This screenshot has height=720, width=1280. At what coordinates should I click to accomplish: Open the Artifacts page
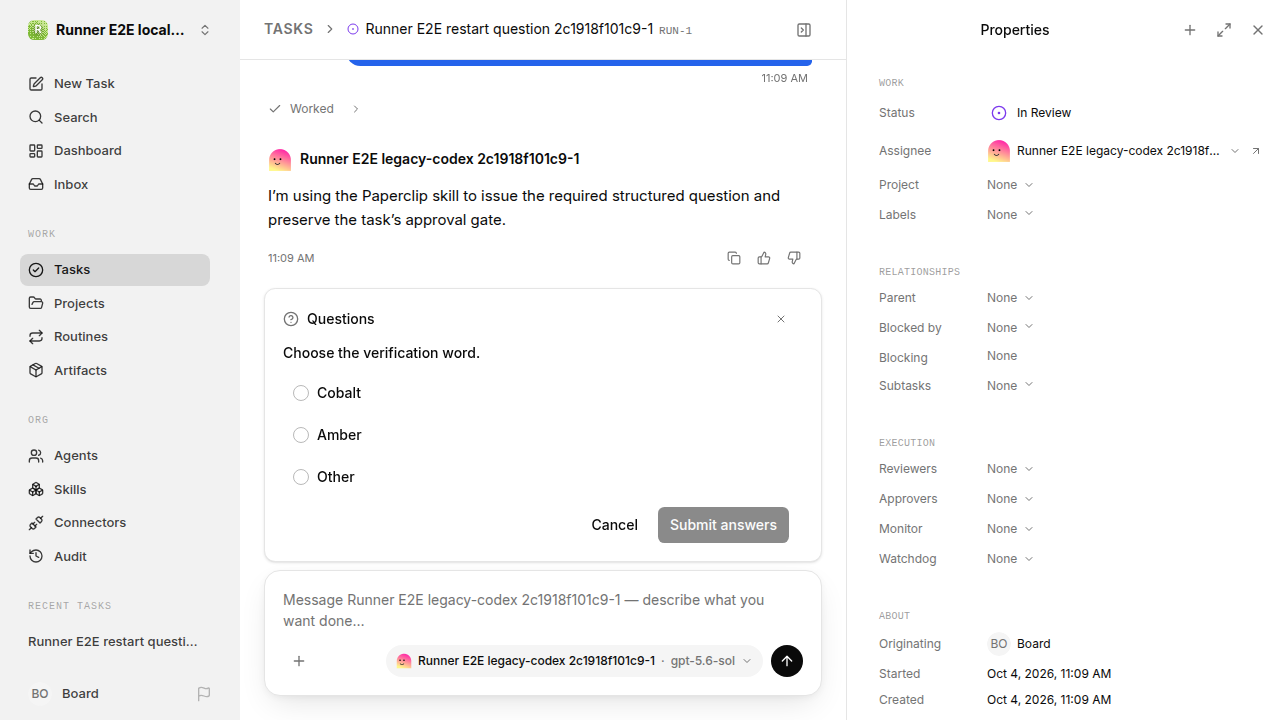click(x=115, y=371)
